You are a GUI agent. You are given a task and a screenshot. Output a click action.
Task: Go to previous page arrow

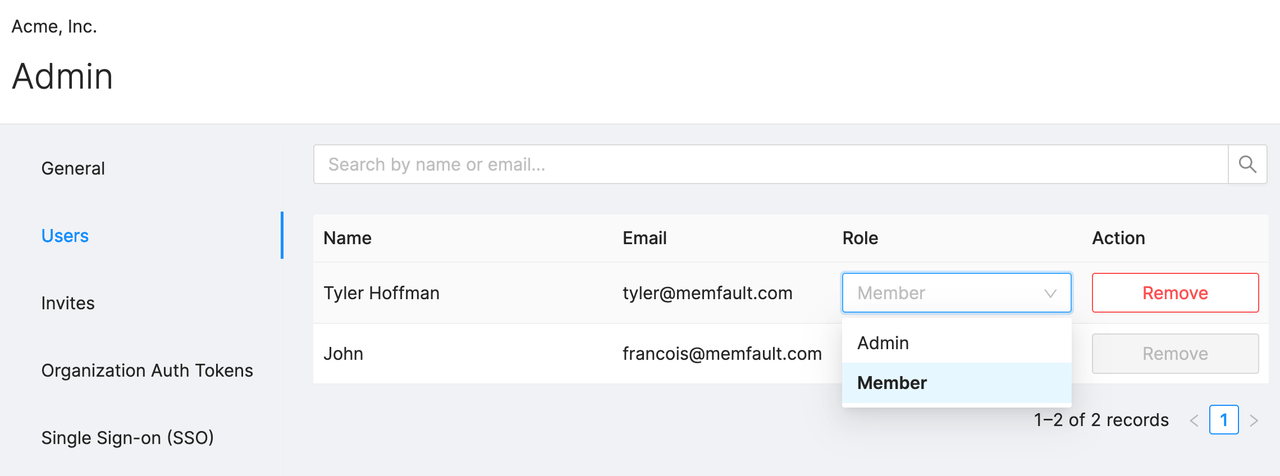point(1194,421)
